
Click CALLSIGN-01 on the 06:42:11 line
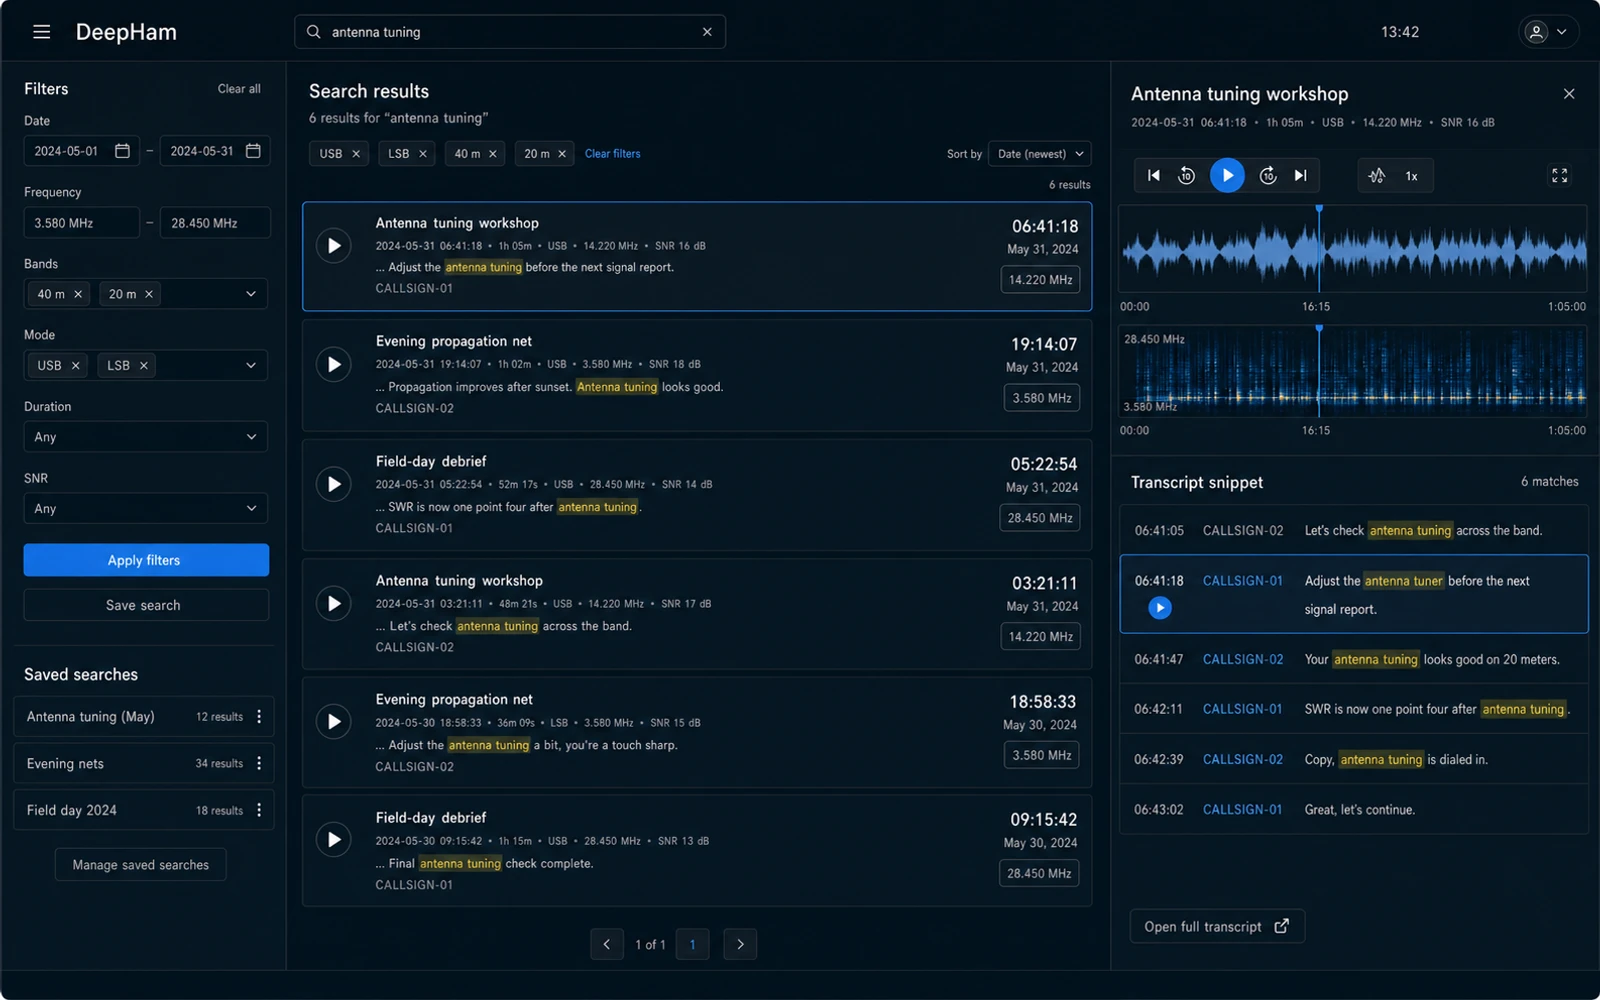1242,709
